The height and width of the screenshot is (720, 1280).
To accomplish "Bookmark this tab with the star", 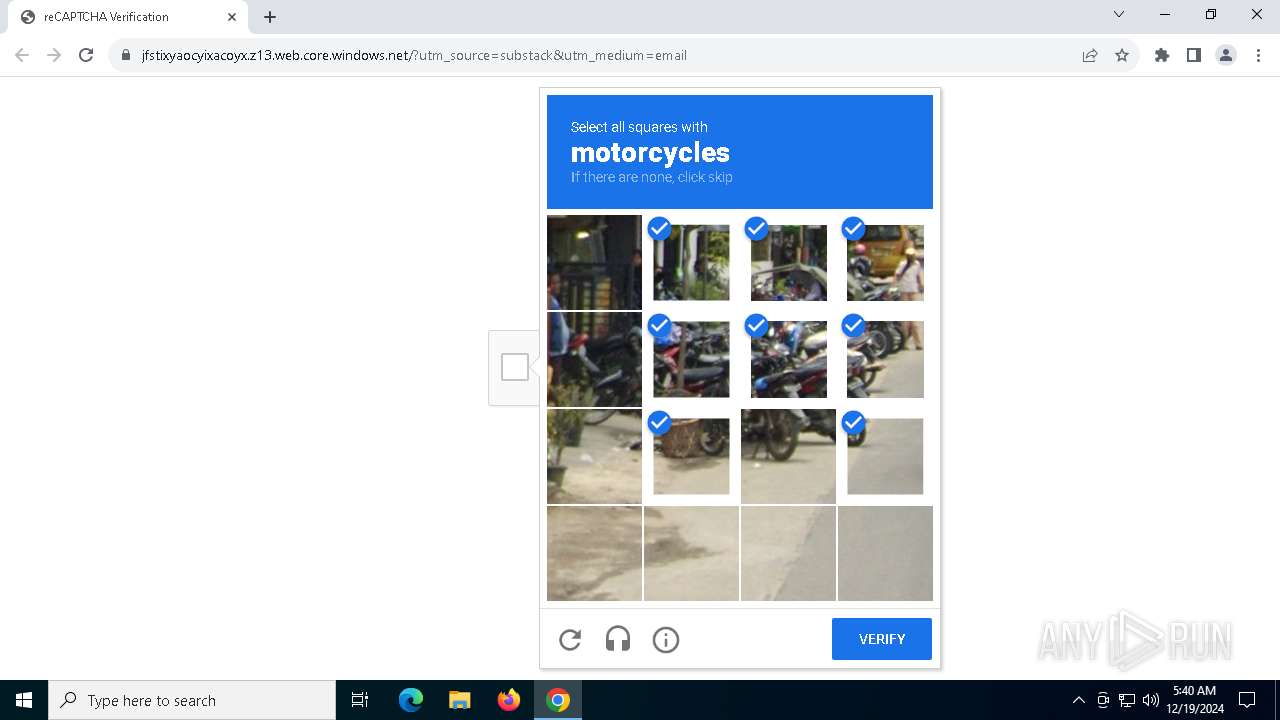I will (x=1122, y=55).
